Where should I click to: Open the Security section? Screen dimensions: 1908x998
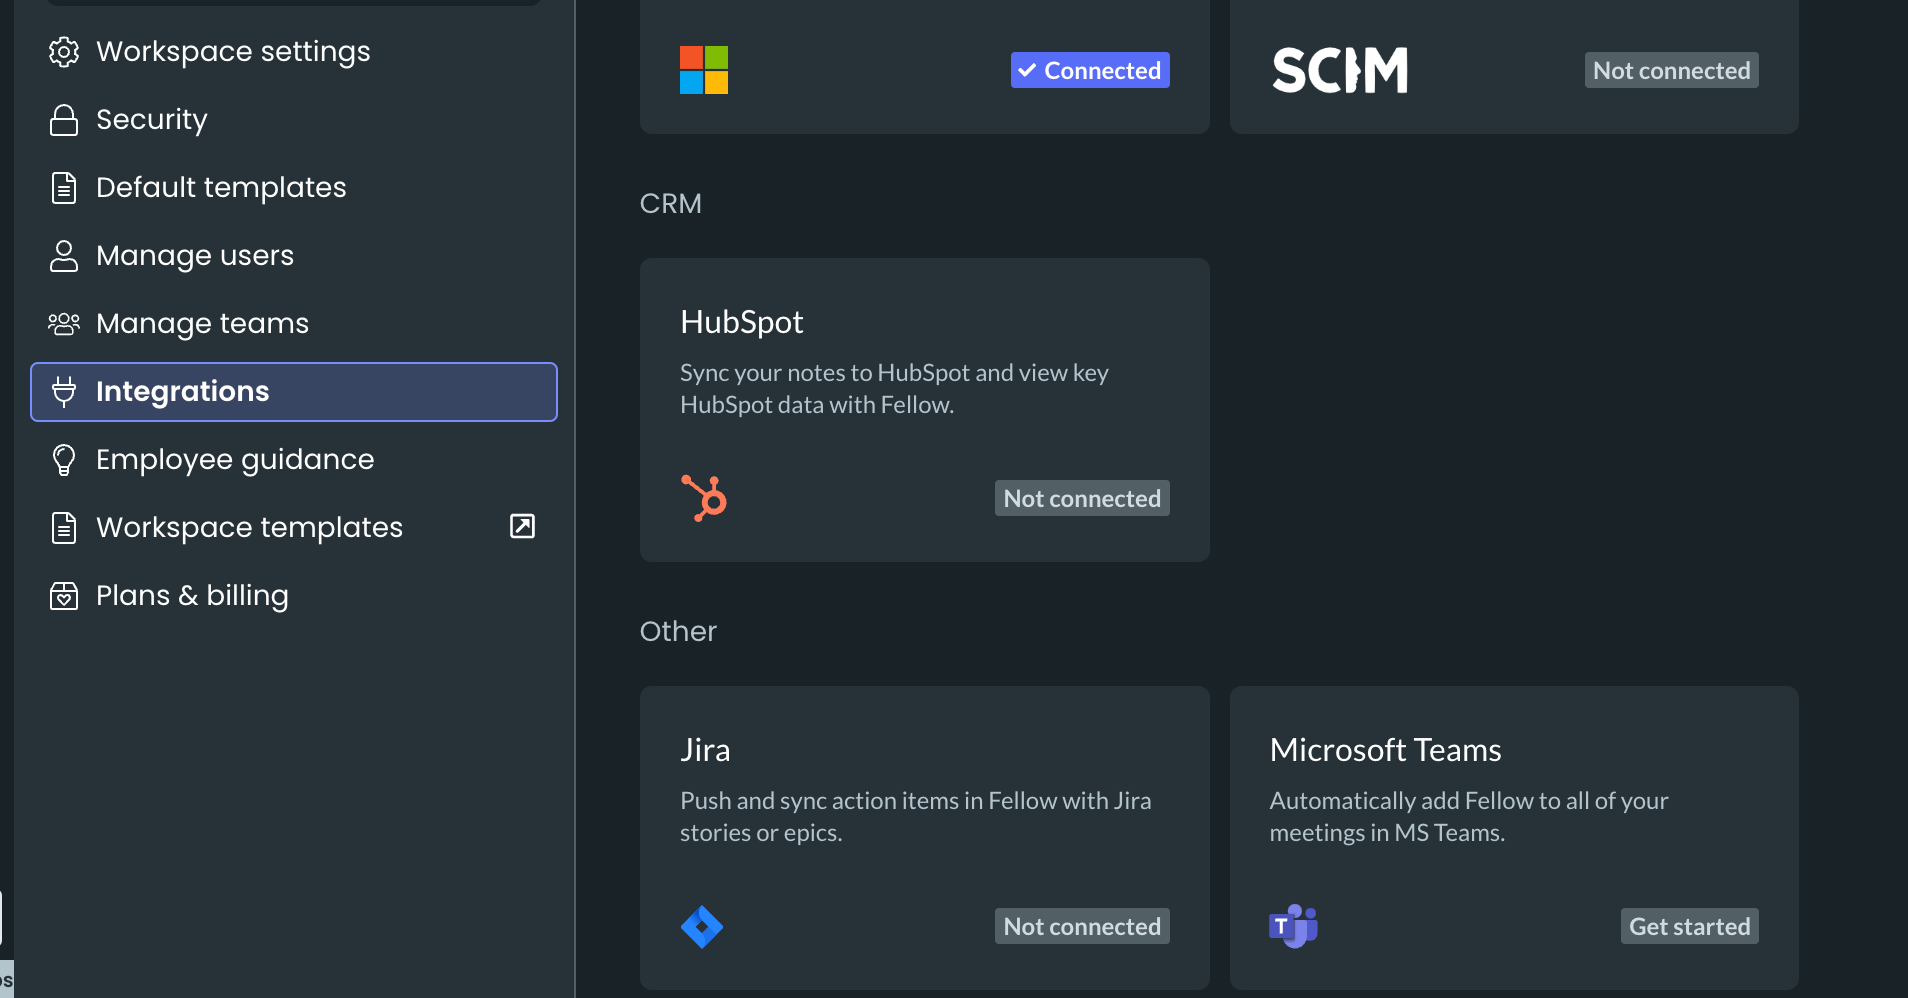(293, 120)
